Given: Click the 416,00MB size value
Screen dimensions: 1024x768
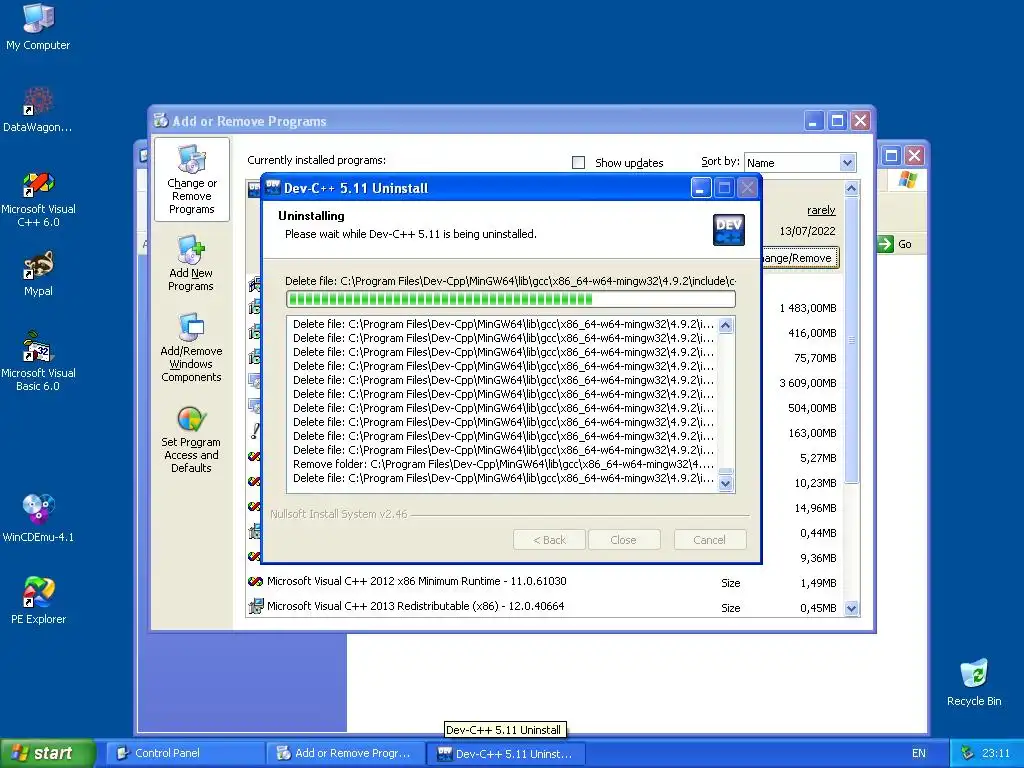Looking at the screenshot, I should pos(812,333).
